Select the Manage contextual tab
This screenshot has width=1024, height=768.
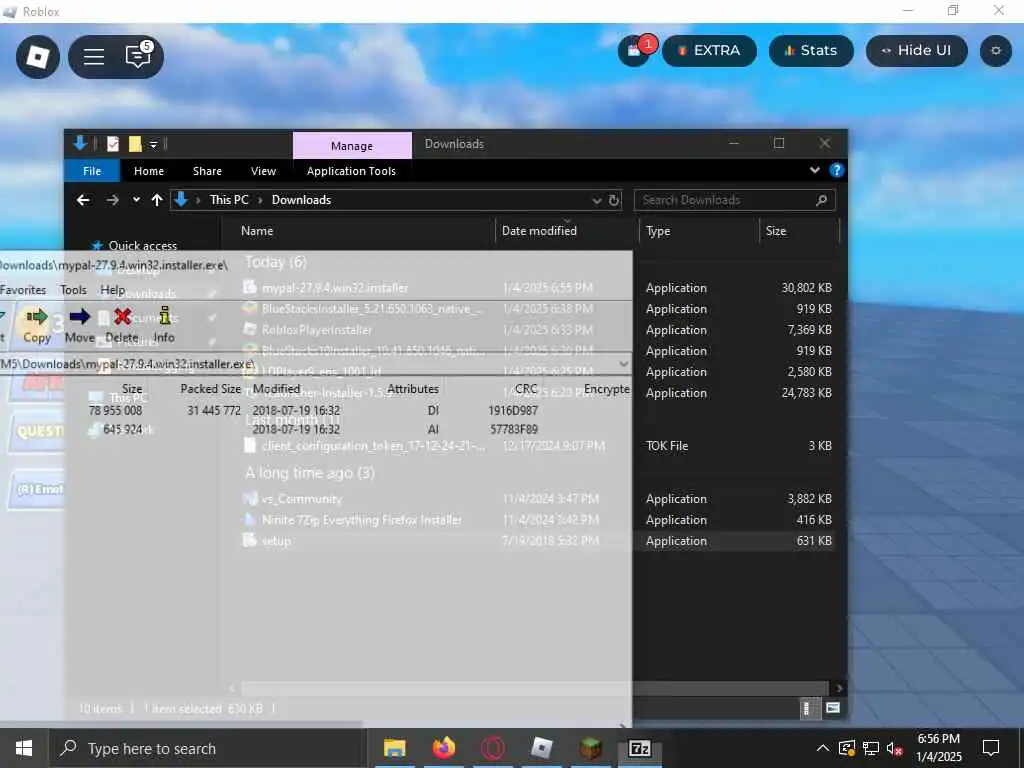[x=352, y=146]
